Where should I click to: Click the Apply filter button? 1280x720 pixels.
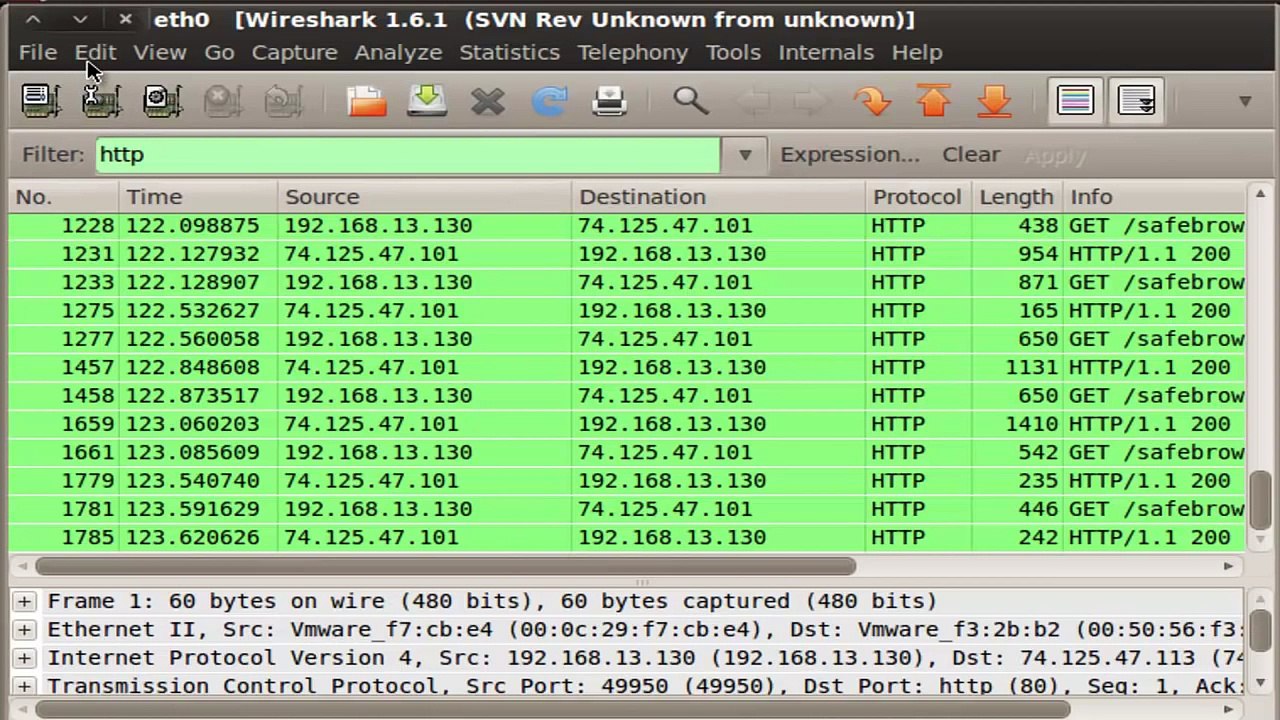tap(1055, 155)
